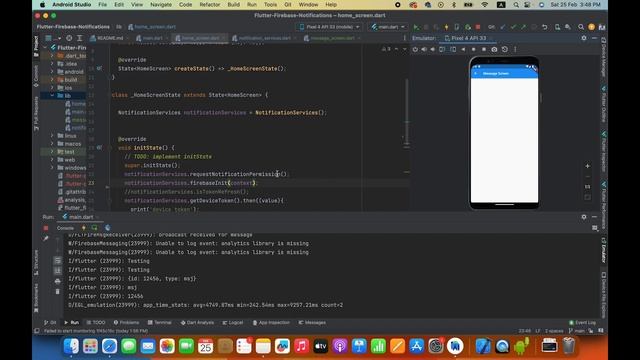Open emulator extended controls three-dot menu
The width and height of the screenshot is (640, 360).
[x=515, y=49]
